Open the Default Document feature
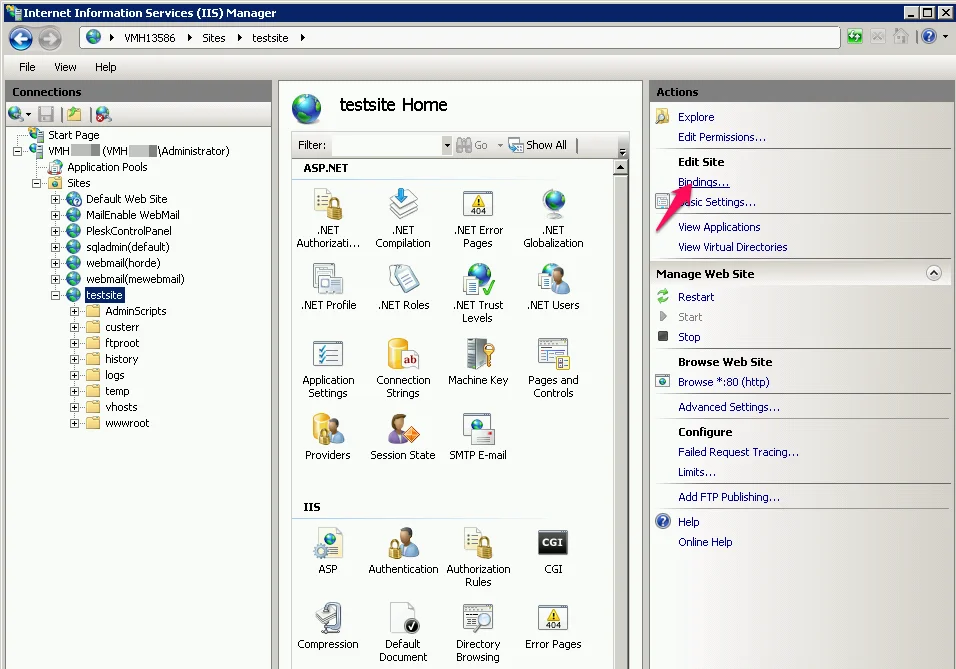This screenshot has width=956, height=669. coord(402,632)
